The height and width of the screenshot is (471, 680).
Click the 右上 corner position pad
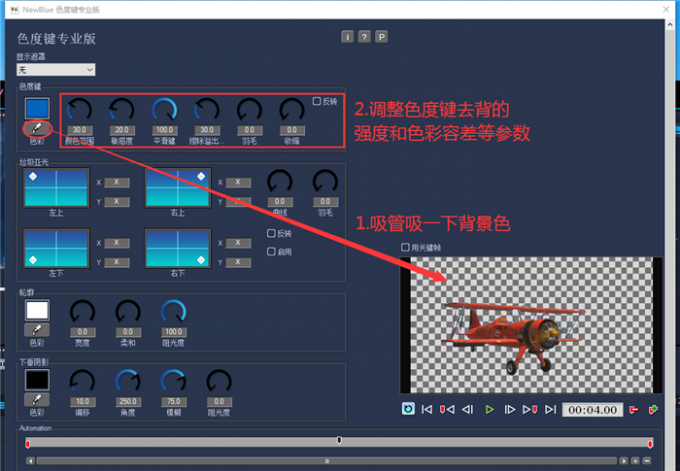[x=178, y=188]
